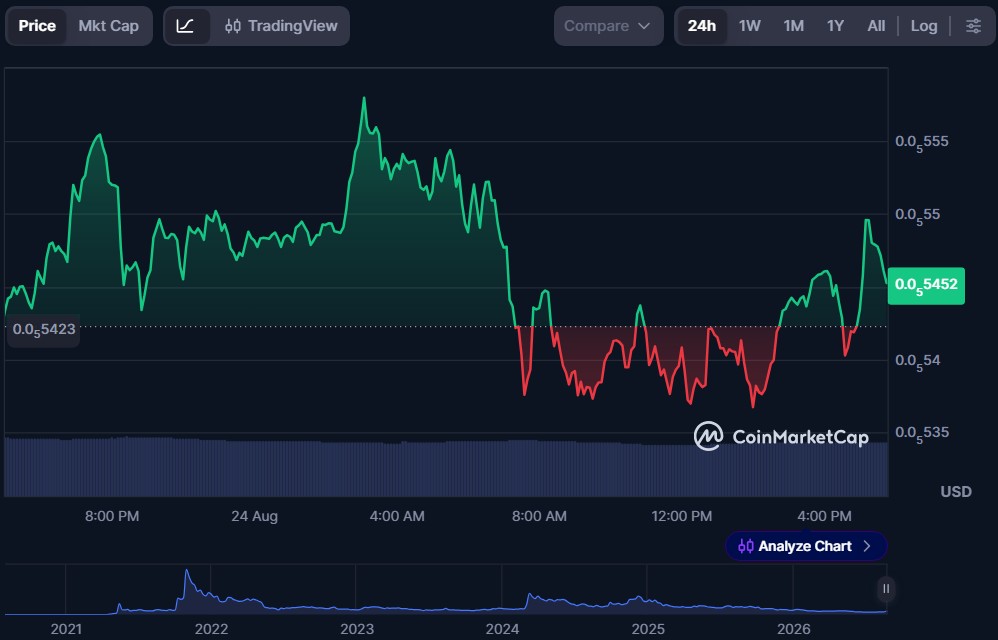Screen dimensions: 998x640
Task: Click pause handle on range timeline
Action: [x=885, y=588]
